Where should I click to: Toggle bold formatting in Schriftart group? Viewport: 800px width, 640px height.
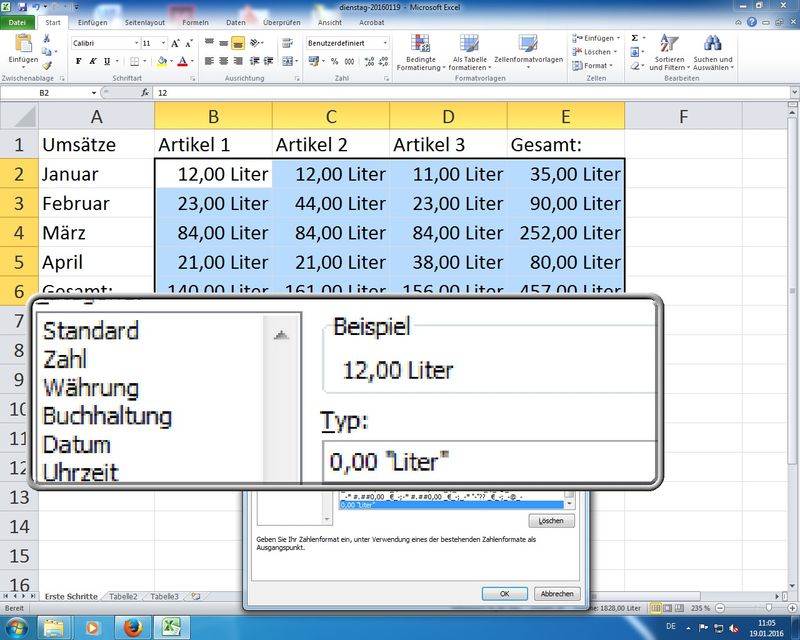click(x=79, y=61)
